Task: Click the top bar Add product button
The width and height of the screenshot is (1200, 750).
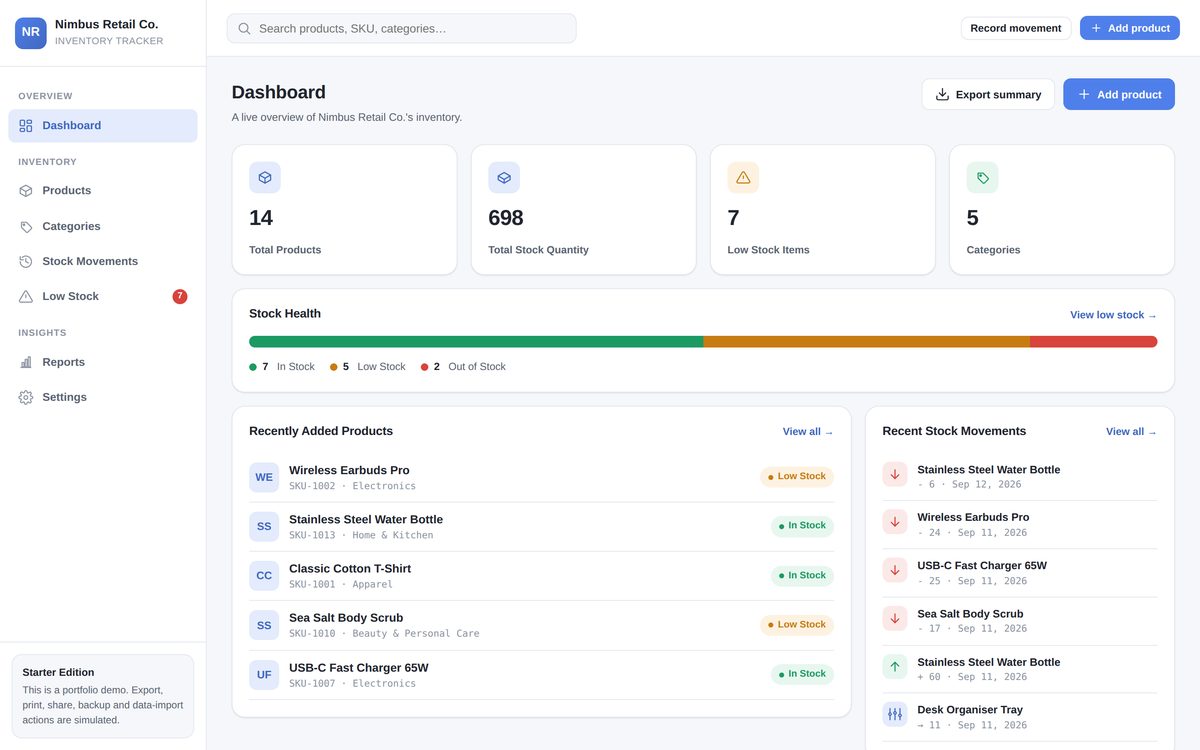Action: (1130, 28)
